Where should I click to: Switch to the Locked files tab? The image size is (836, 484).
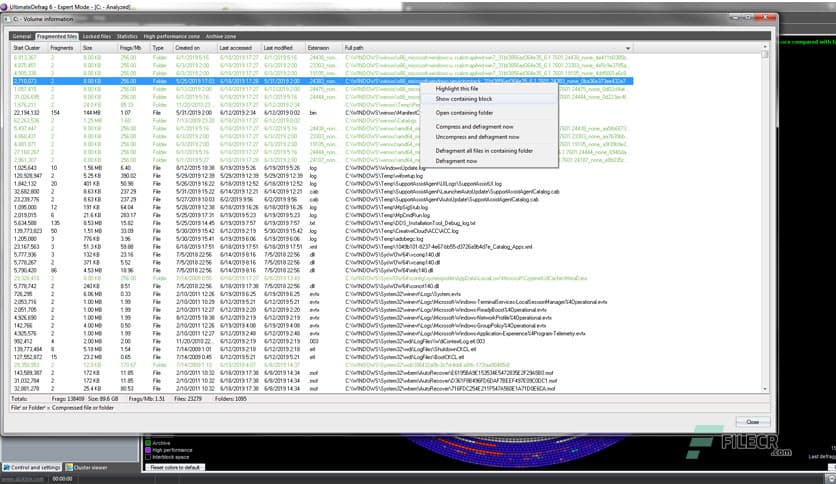pyautogui.click(x=97, y=36)
